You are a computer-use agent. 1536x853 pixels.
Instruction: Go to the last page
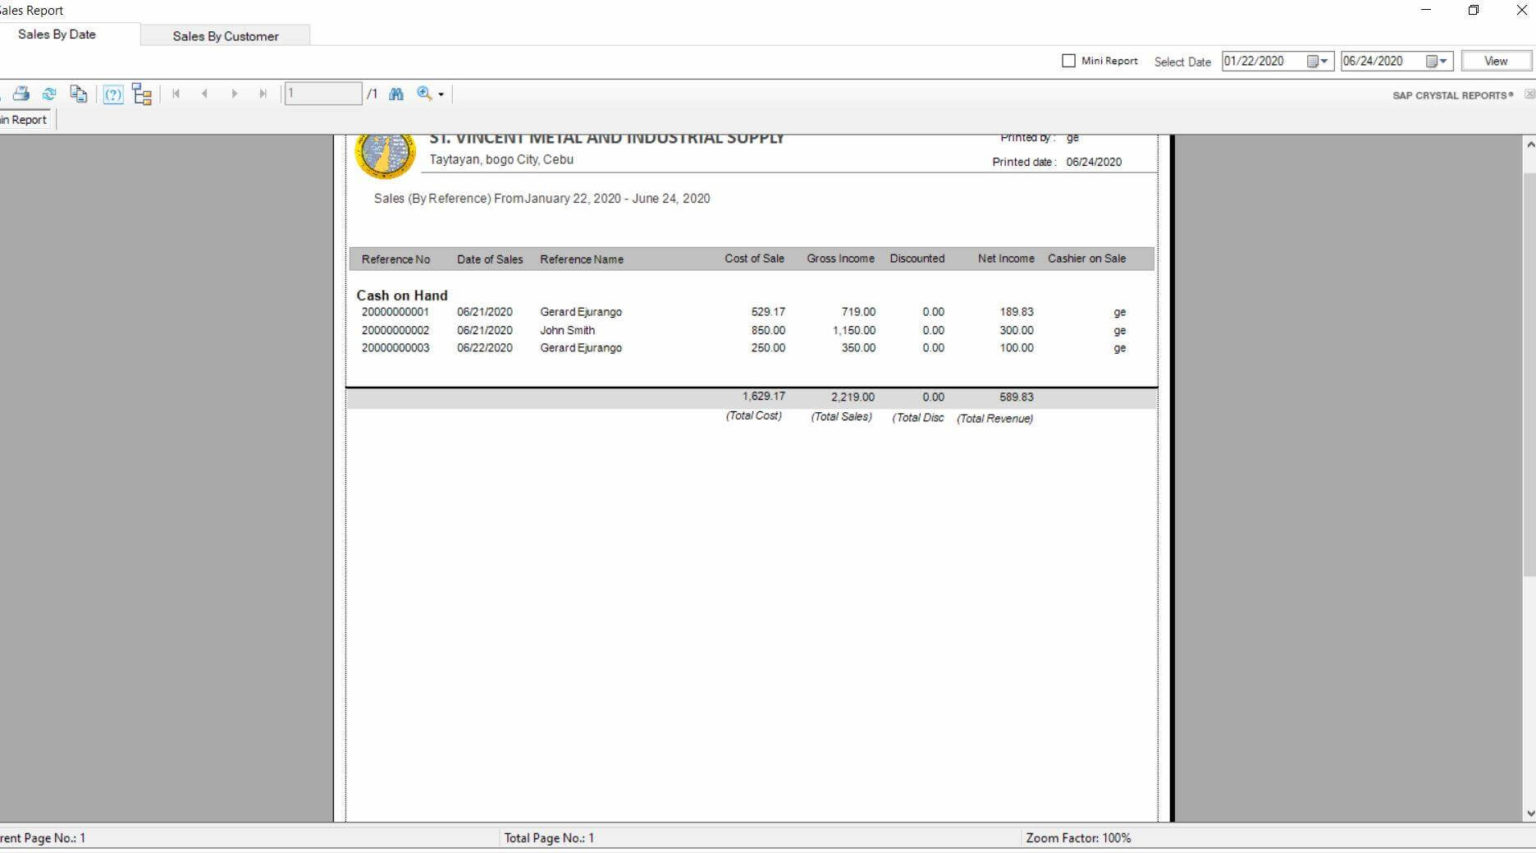[x=264, y=93]
